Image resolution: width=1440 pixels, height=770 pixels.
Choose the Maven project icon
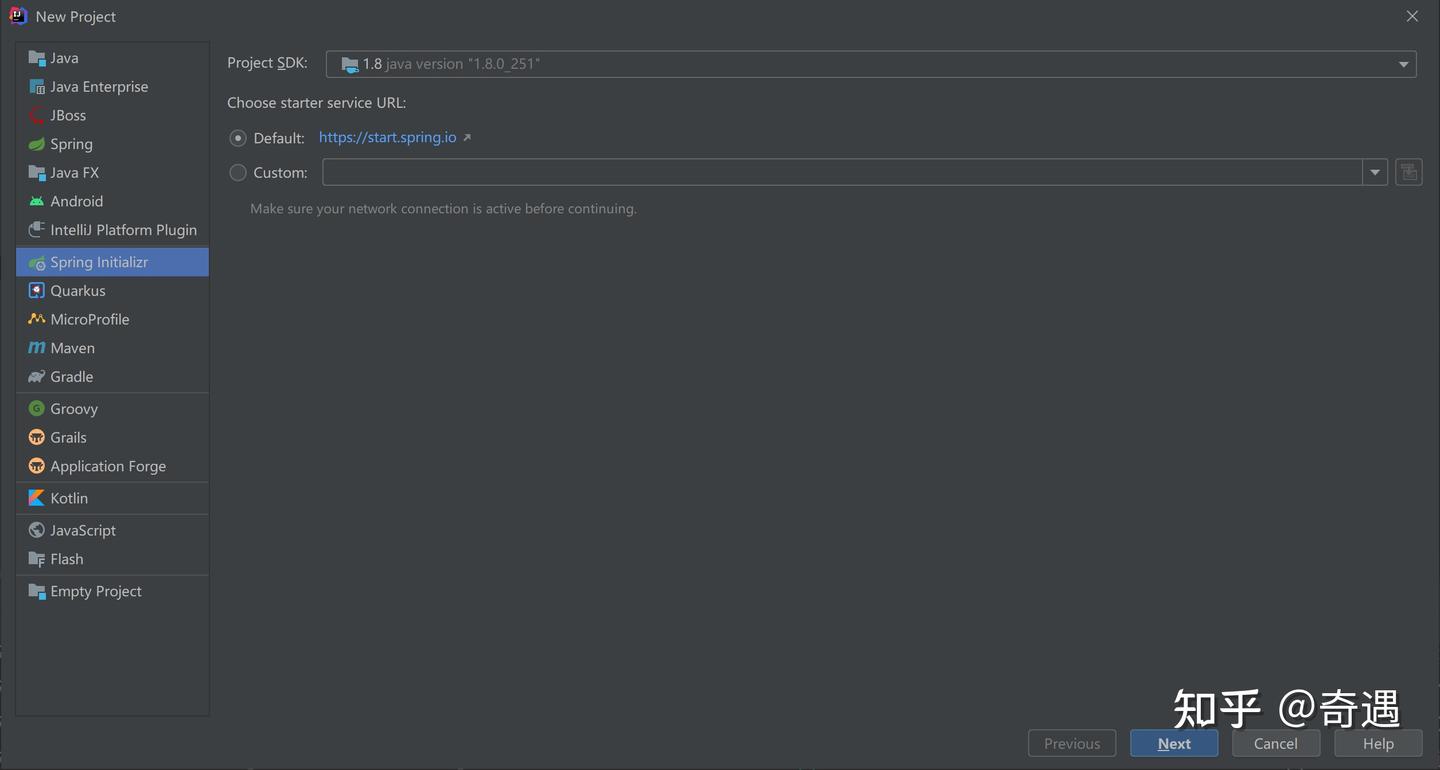coord(34,347)
